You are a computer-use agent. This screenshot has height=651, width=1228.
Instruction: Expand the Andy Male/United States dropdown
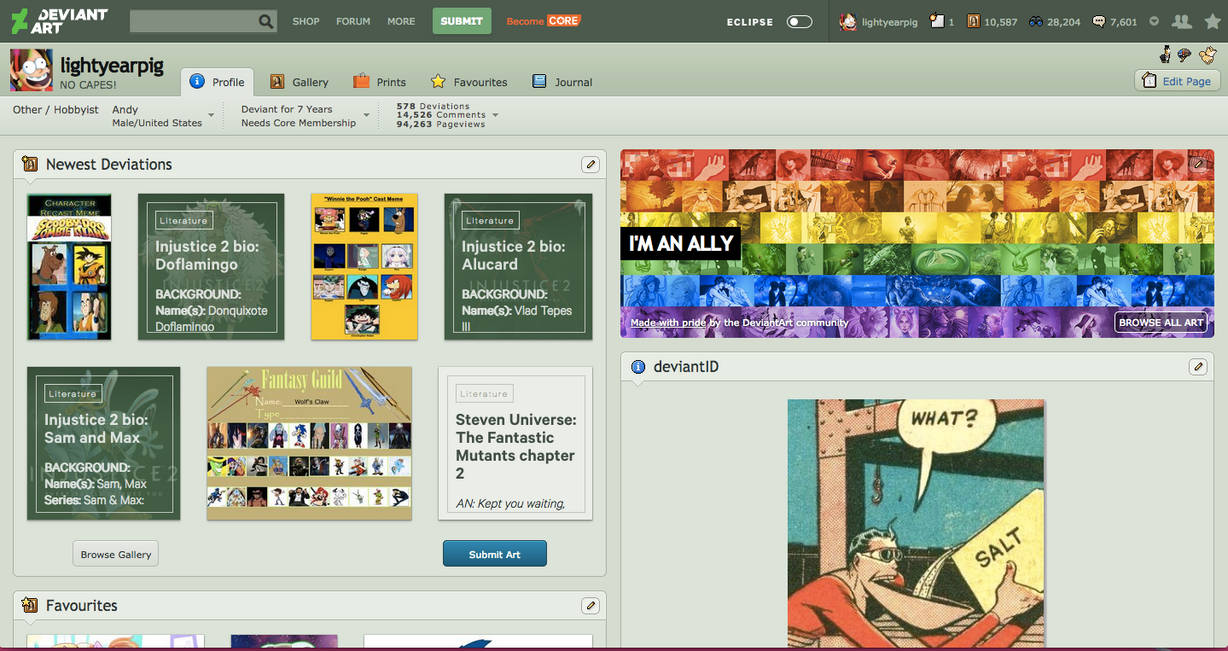pyautogui.click(x=211, y=116)
